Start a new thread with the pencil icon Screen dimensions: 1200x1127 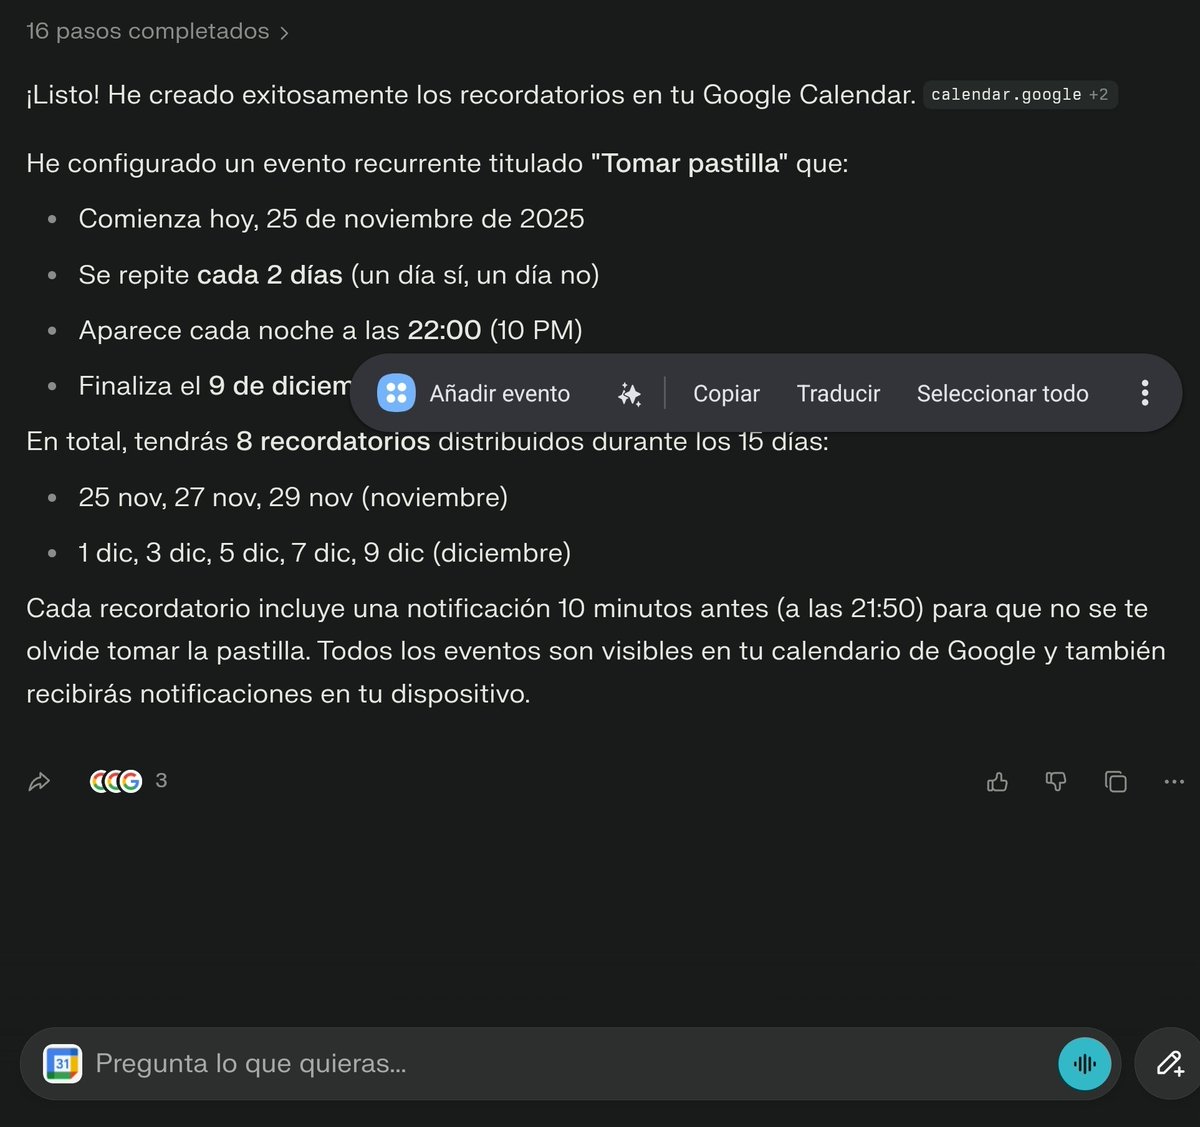pos(1170,1064)
